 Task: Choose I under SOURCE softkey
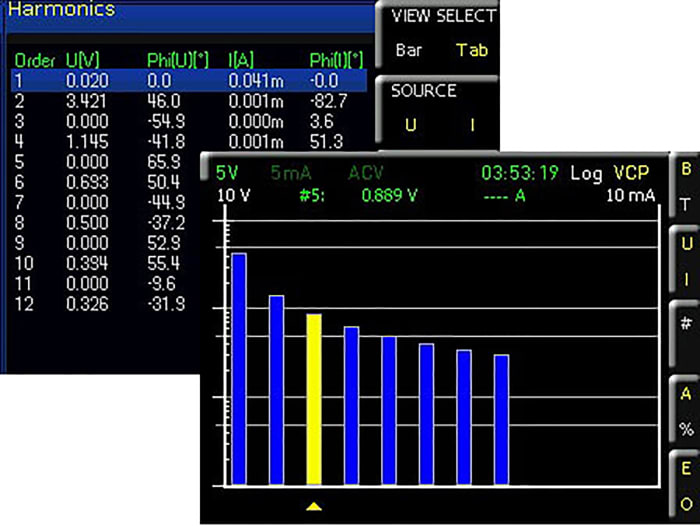472,125
